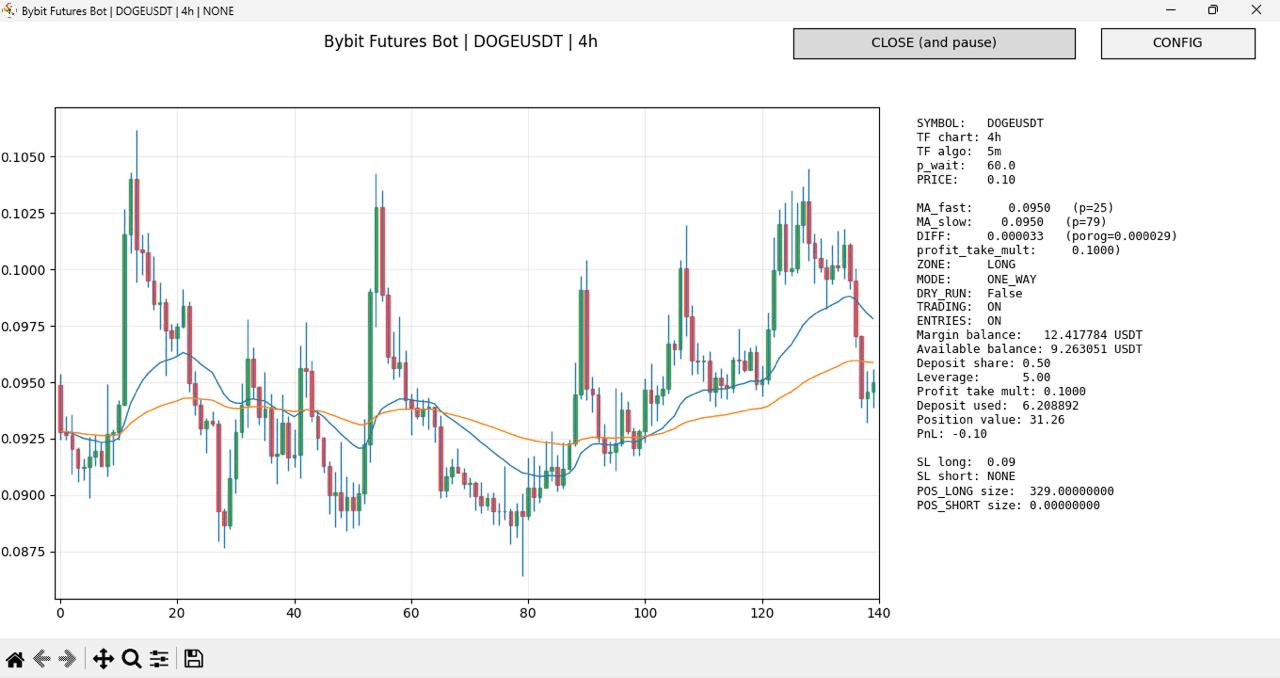This screenshot has height=678, width=1280.
Task: Click the 0.0900 y-axis tick label
Action: [24, 495]
